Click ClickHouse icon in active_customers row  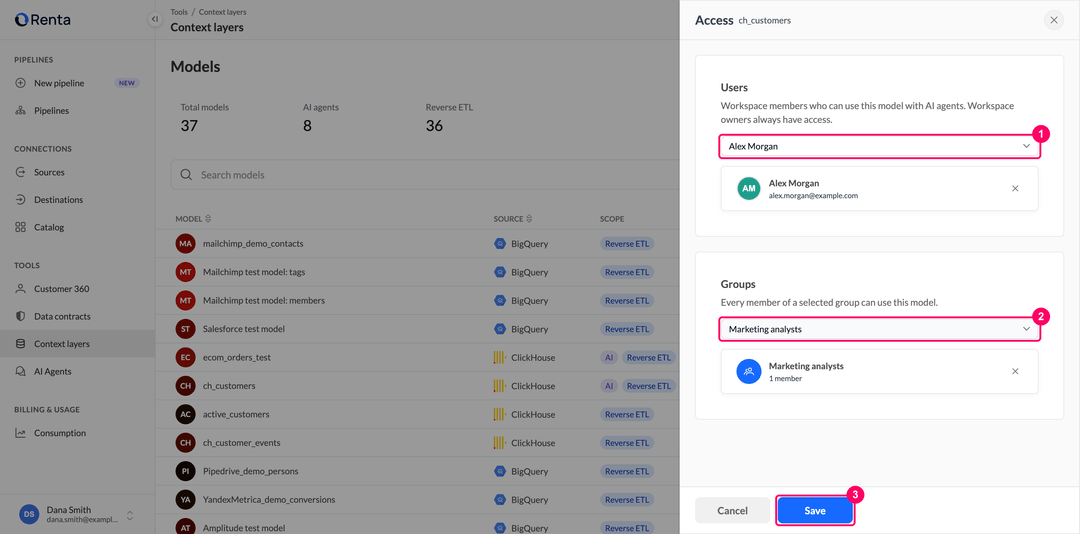click(x=500, y=415)
